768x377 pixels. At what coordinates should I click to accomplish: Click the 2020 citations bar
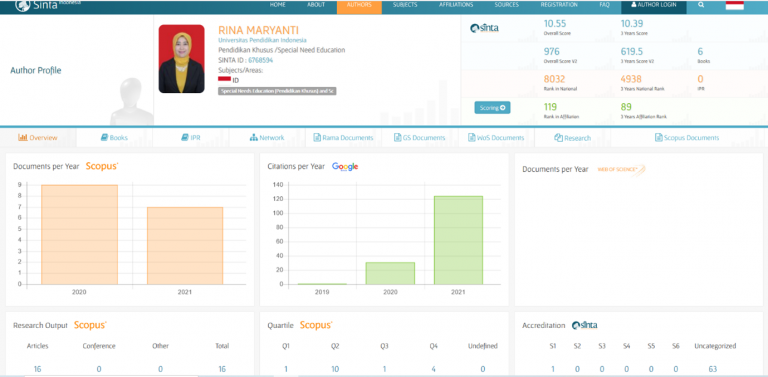(390, 273)
